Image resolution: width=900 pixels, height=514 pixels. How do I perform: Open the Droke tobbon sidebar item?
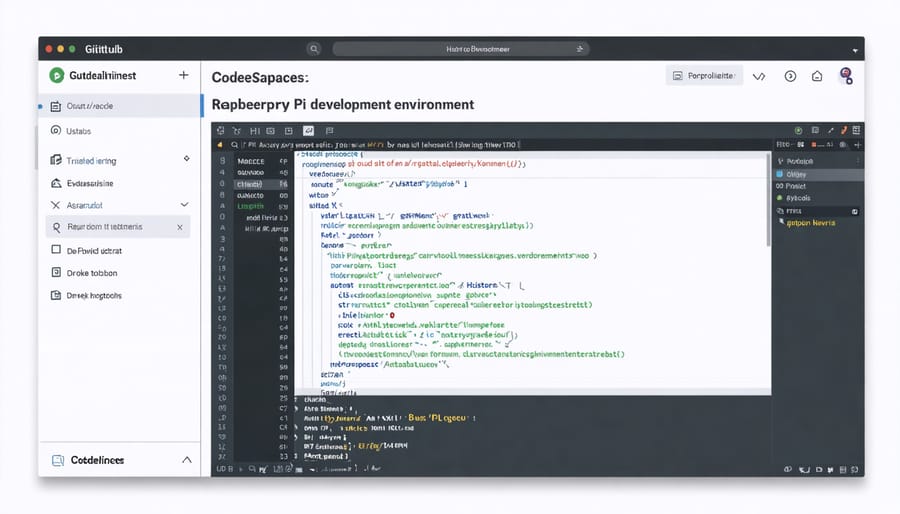tap(91, 273)
